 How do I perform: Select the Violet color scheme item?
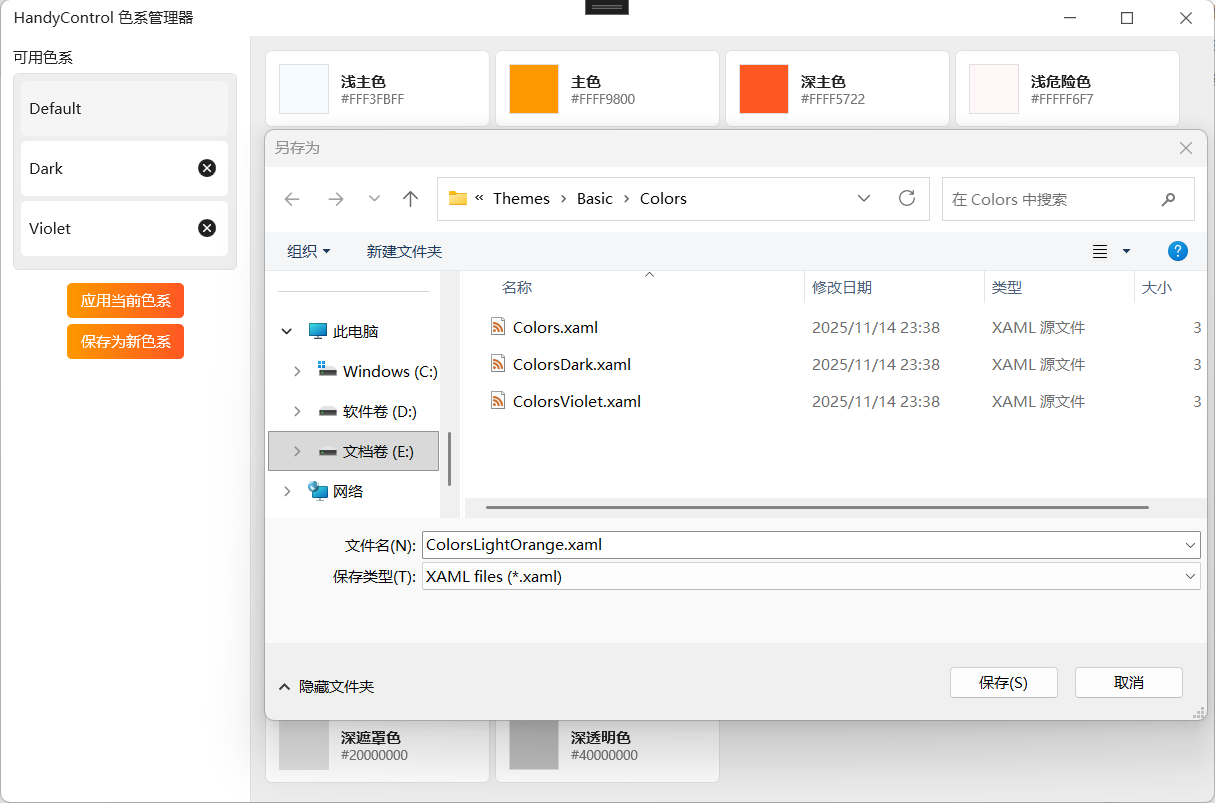[x=125, y=228]
